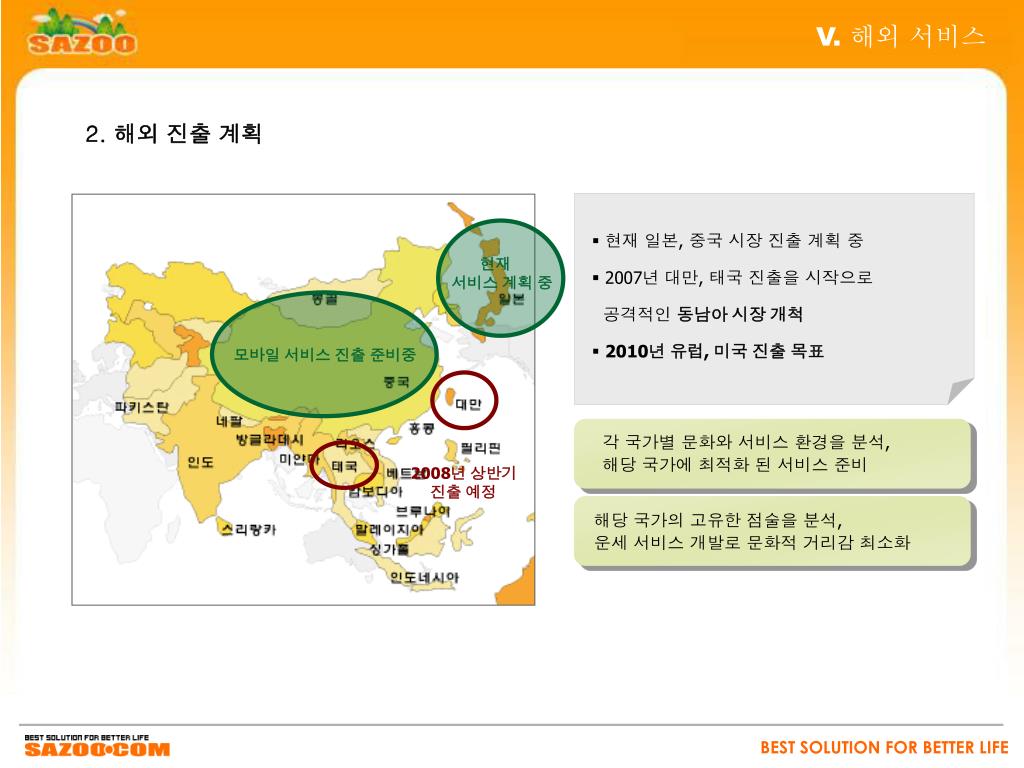Click green box '각 국가별 문화와 서비스 환경을 분석'

click(773, 453)
